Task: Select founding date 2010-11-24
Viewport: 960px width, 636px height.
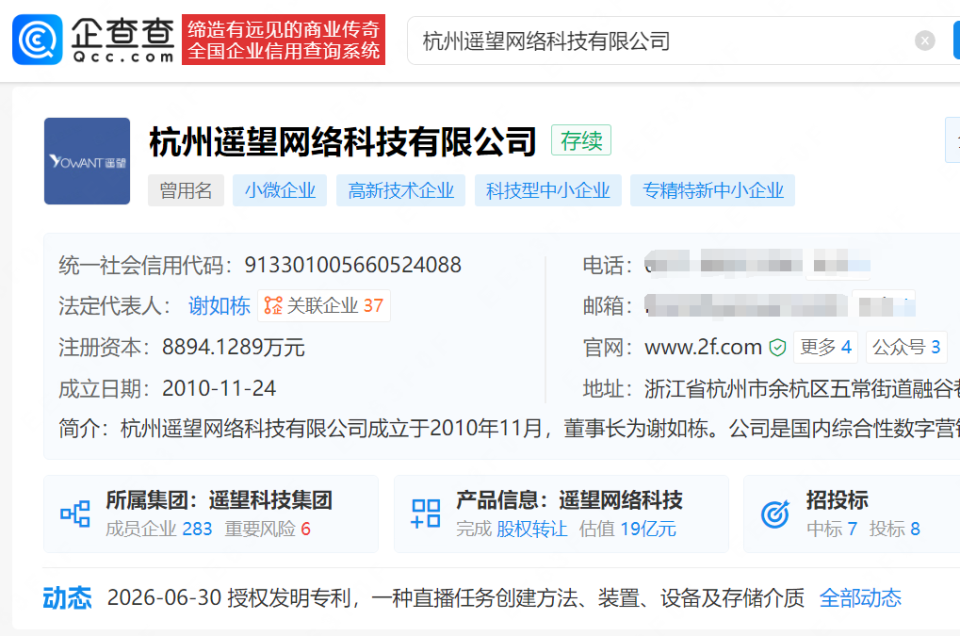Action: [219, 389]
